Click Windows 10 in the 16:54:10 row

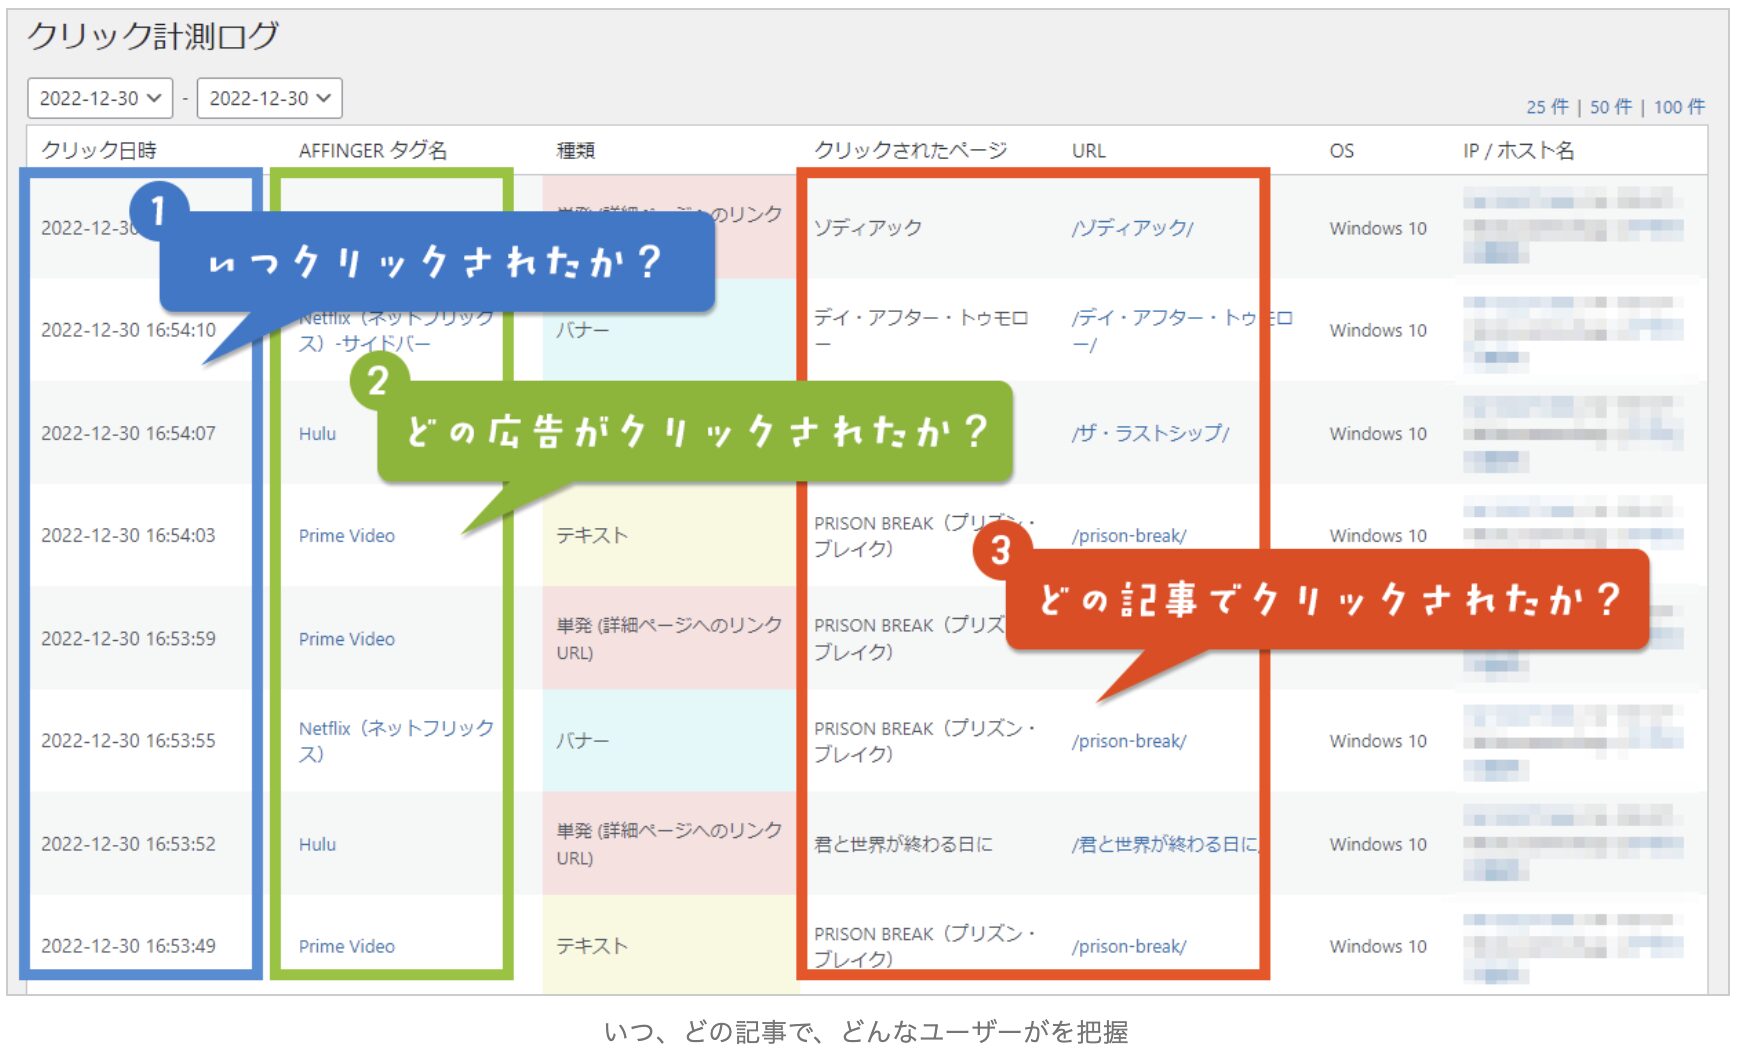[1378, 330]
